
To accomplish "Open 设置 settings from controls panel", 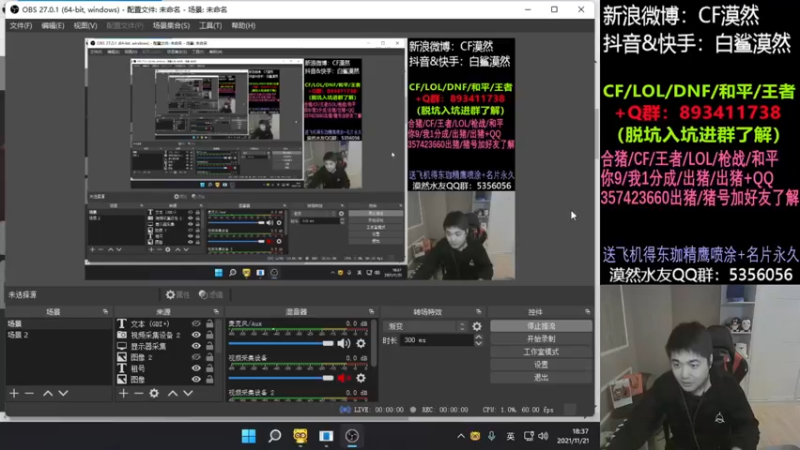I will (x=541, y=365).
